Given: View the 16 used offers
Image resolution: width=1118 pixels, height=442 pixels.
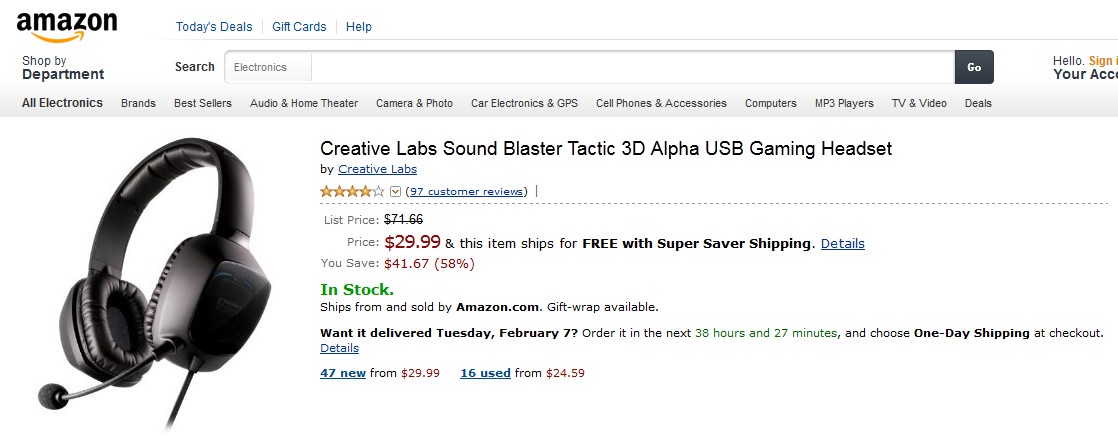Looking at the screenshot, I should pos(485,373).
